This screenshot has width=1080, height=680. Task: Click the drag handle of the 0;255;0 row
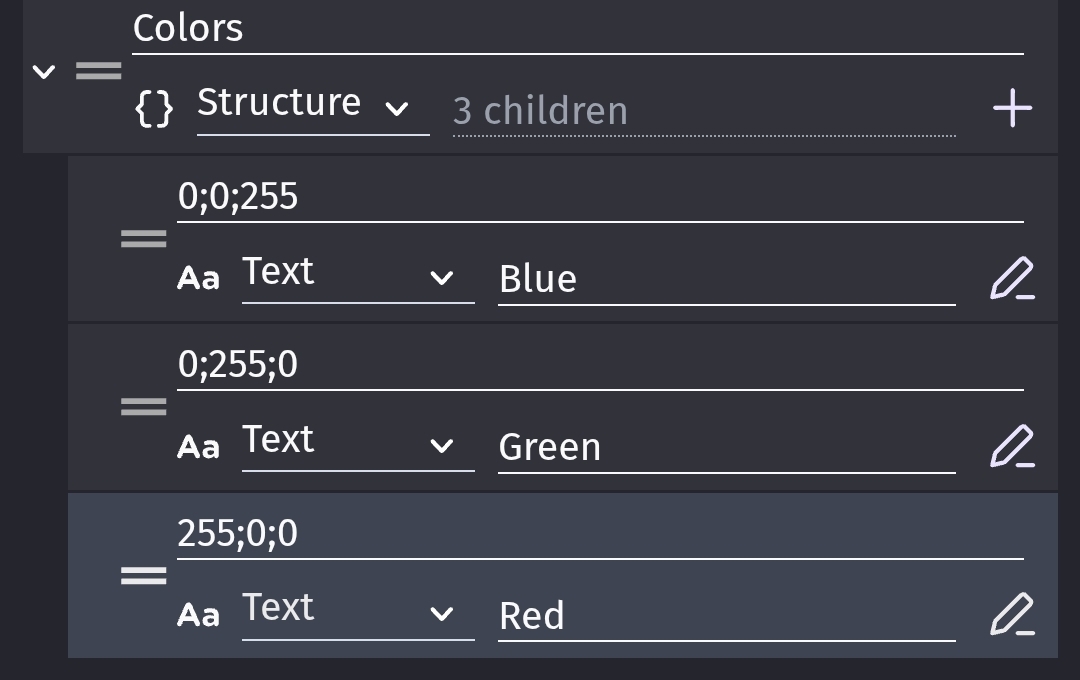[143, 407]
